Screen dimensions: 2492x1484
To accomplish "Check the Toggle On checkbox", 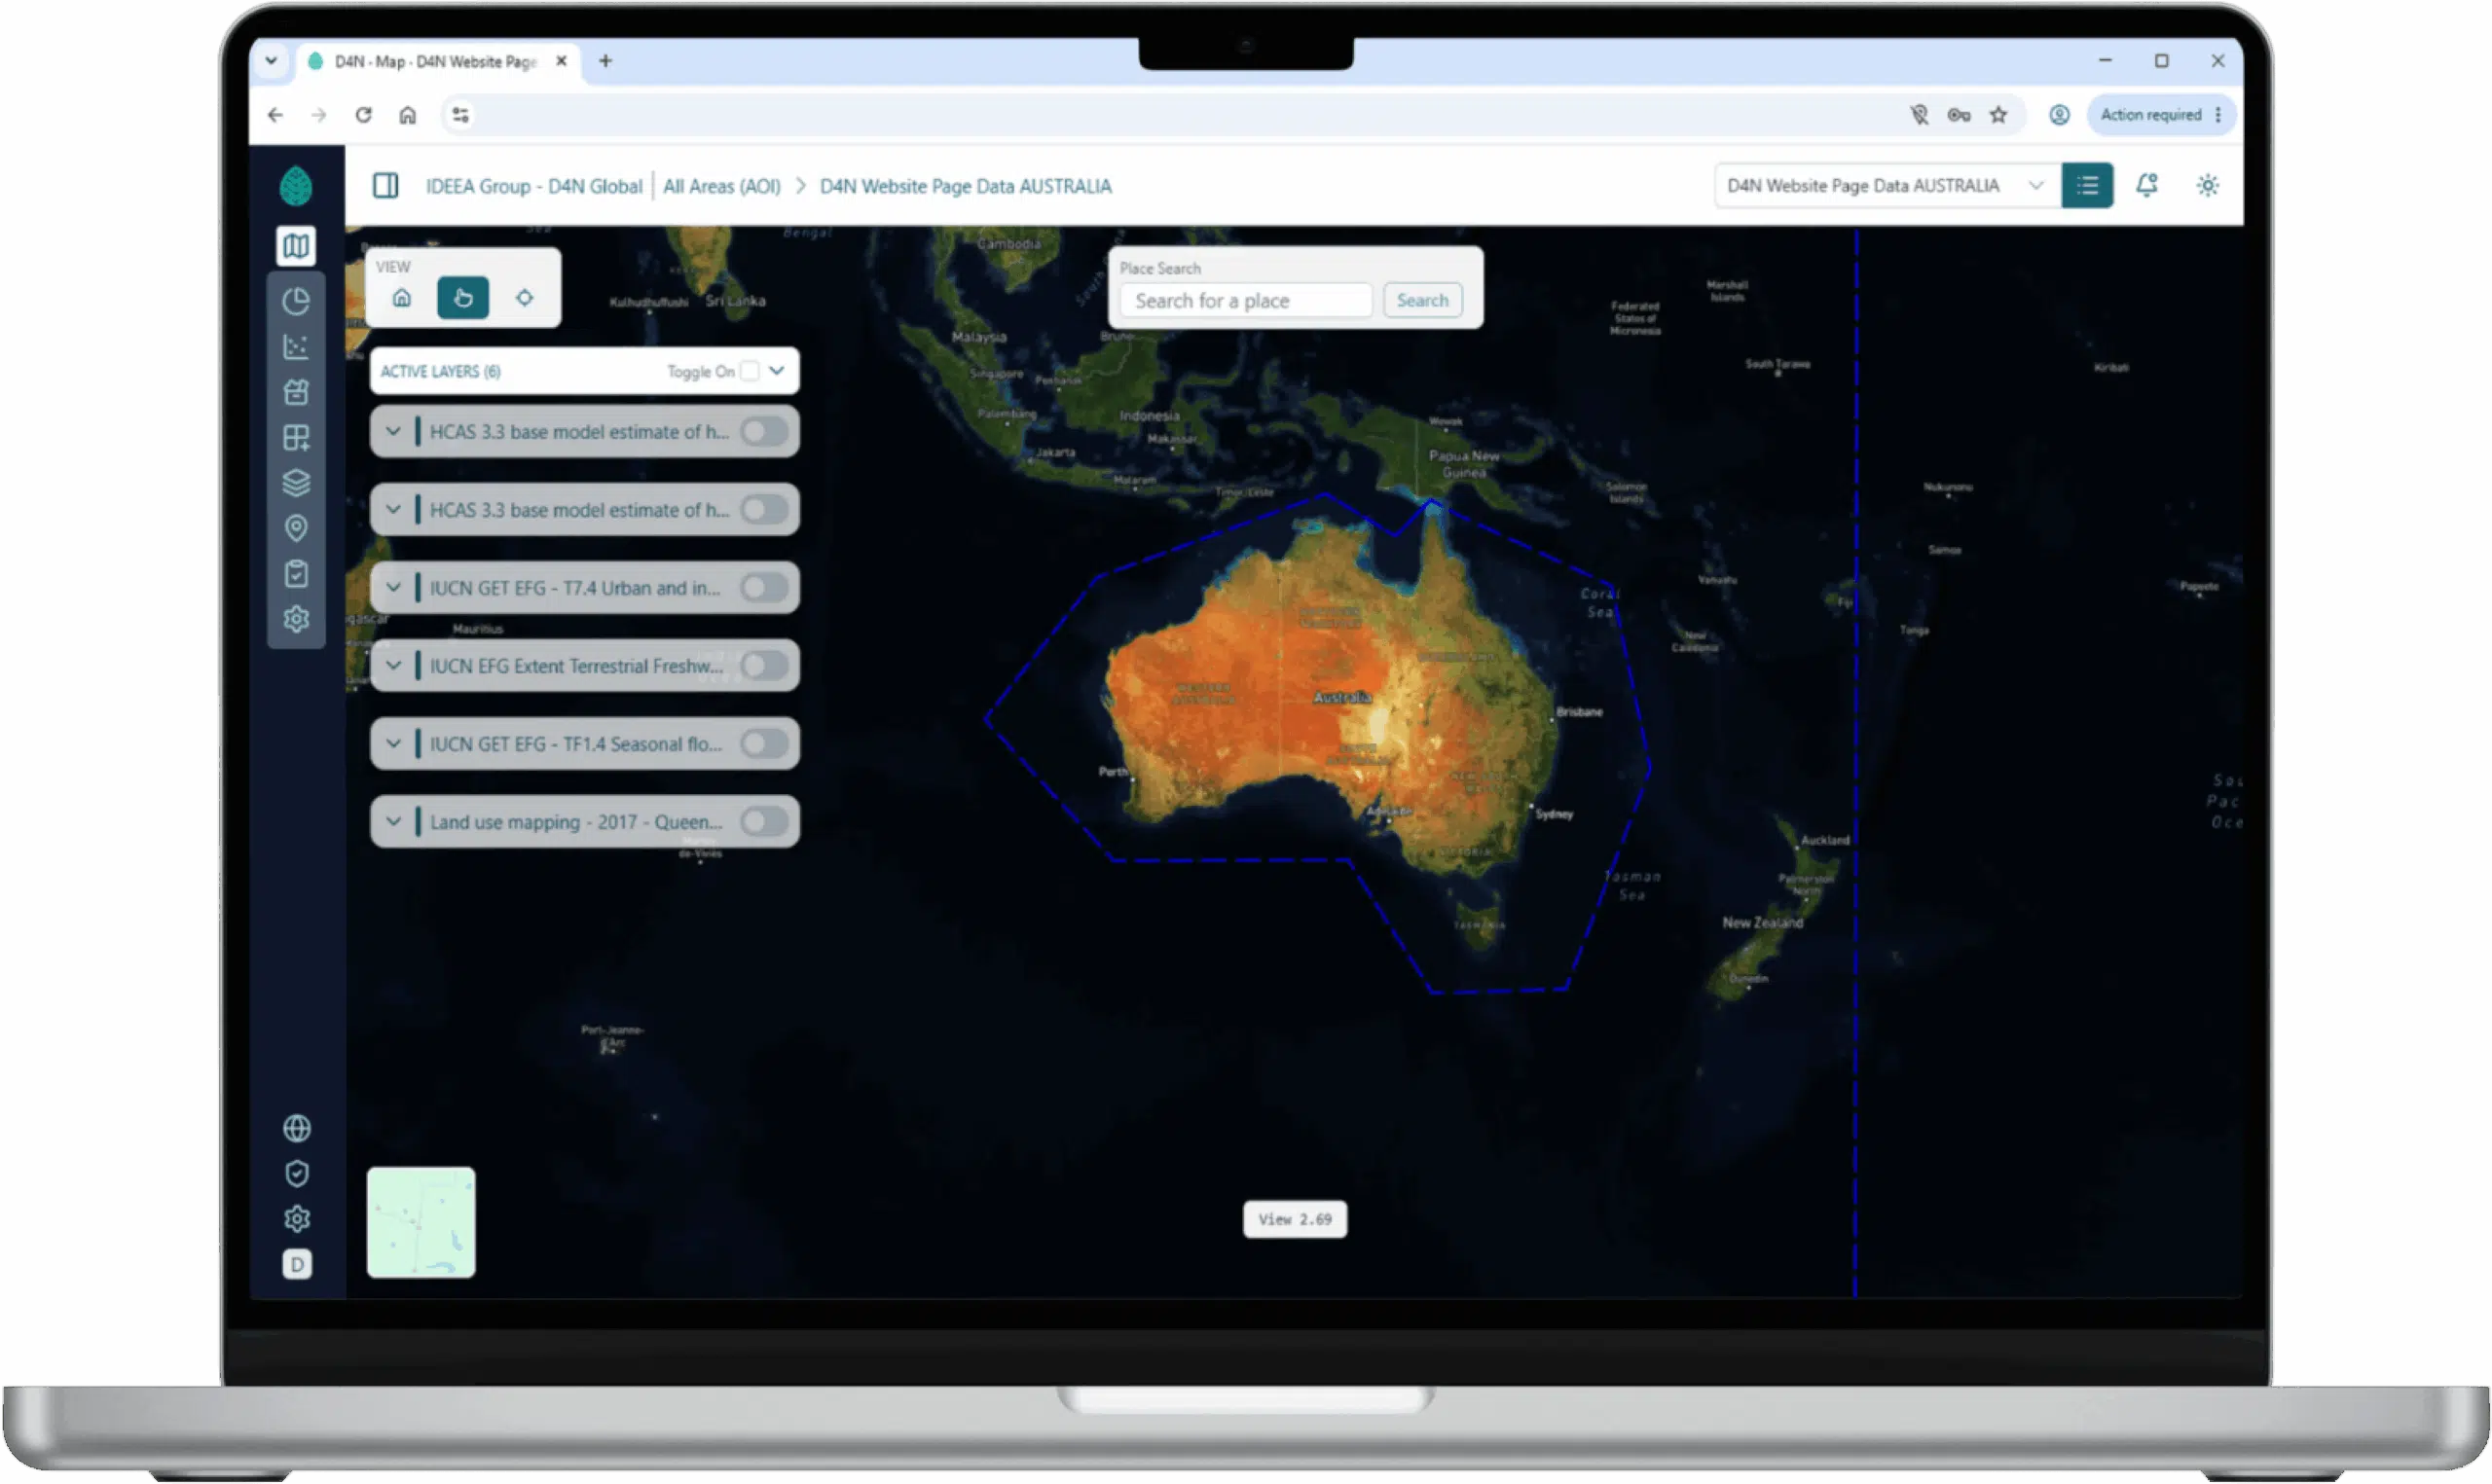I will (750, 371).
